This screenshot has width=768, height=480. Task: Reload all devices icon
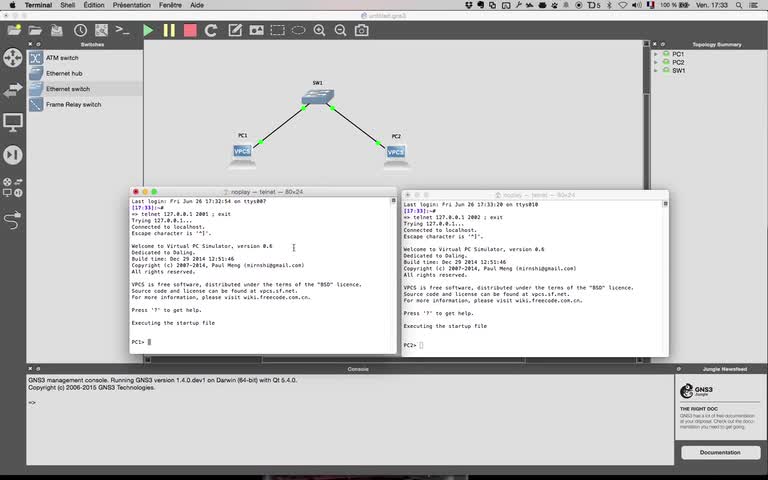coord(211,30)
